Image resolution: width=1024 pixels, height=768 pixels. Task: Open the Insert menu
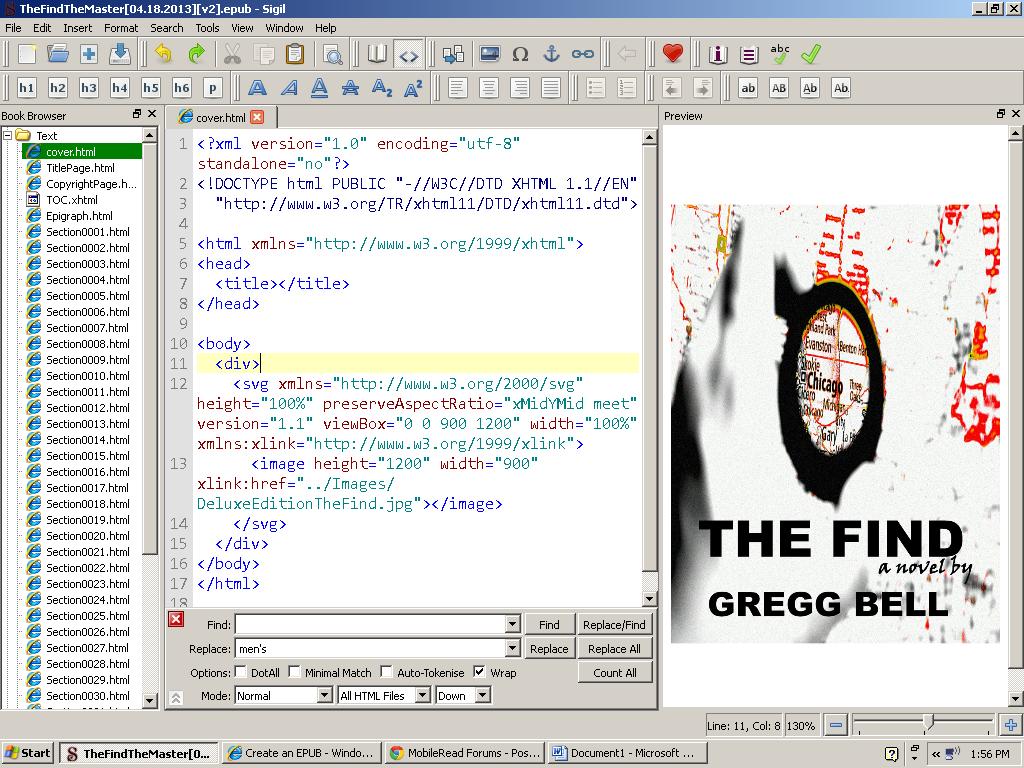point(77,28)
